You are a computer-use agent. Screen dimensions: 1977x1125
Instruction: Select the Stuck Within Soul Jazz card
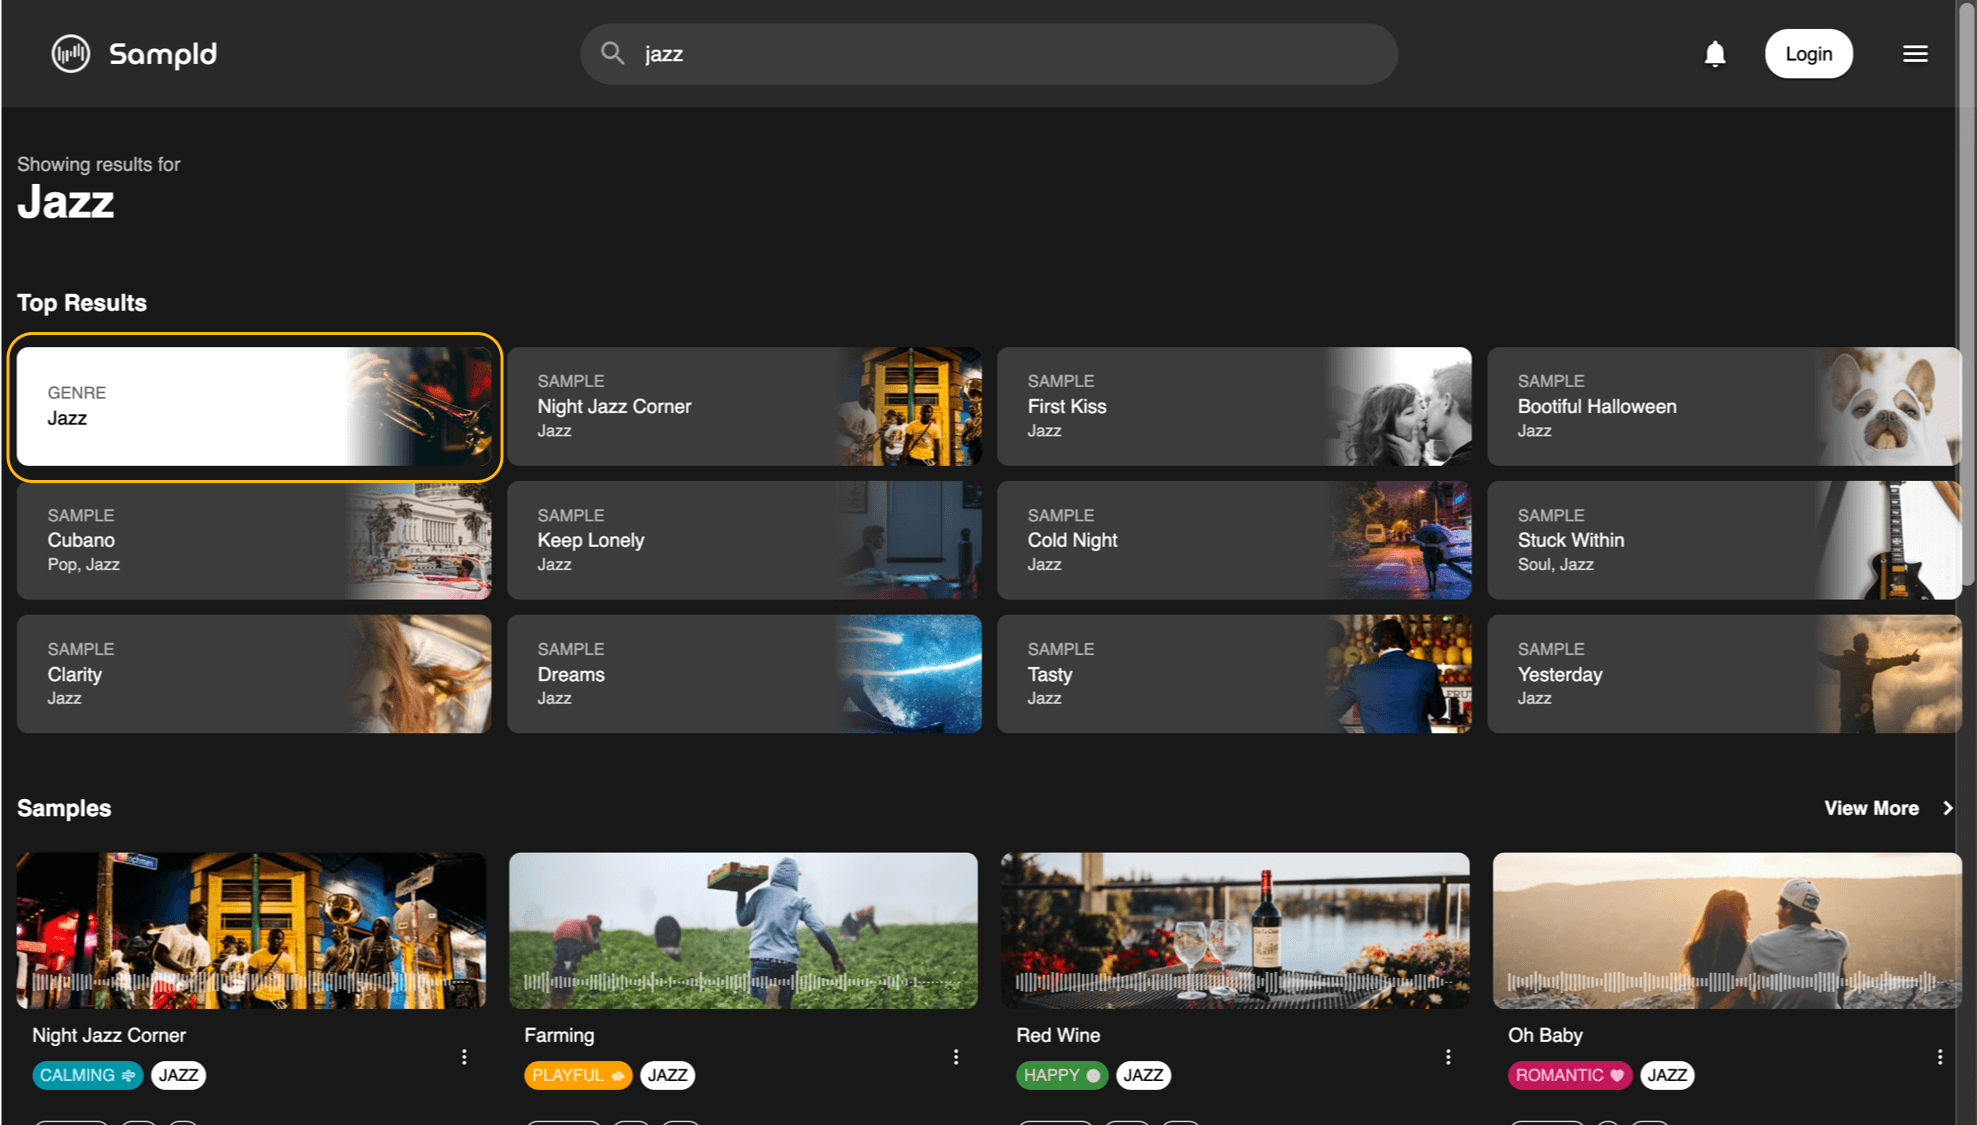click(x=1724, y=539)
